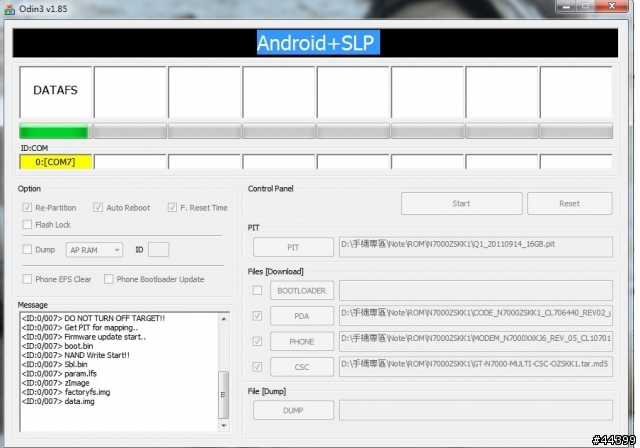This screenshot has width=640, height=448.
Task: Toggle the F. Reset Time checkbox
Action: pos(172,207)
